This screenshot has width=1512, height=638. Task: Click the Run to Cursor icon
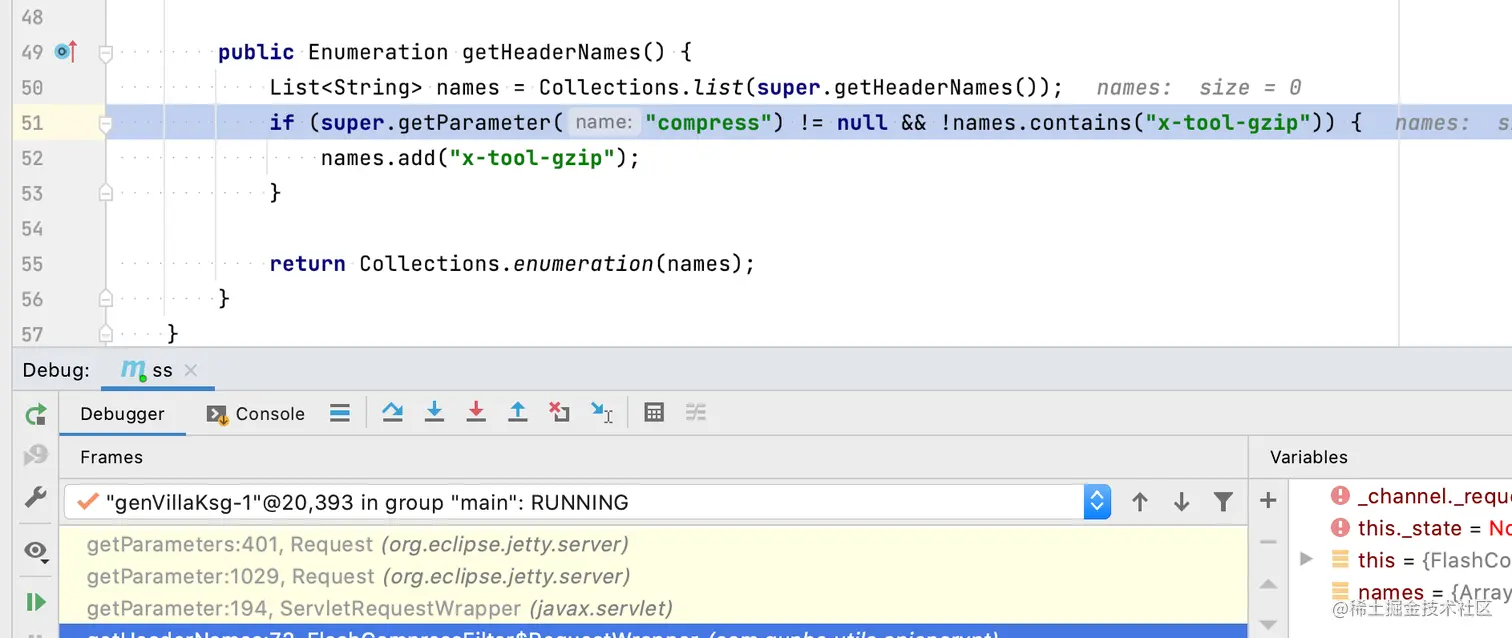601,412
